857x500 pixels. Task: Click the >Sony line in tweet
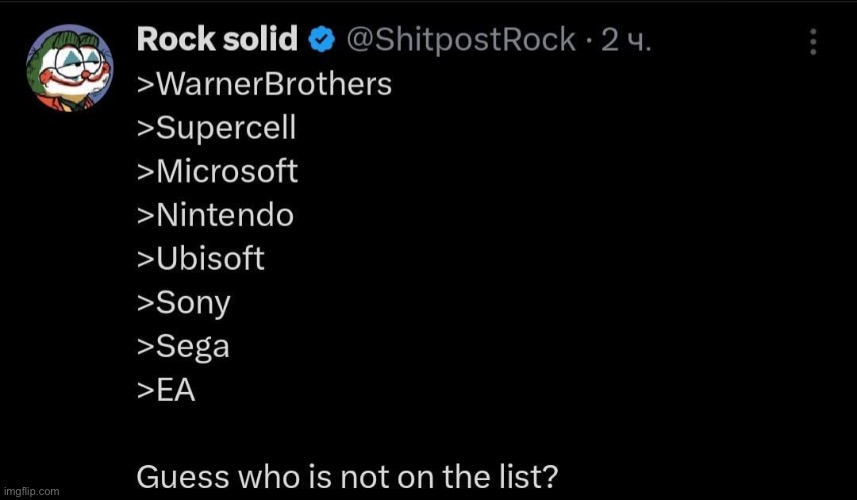tap(184, 304)
